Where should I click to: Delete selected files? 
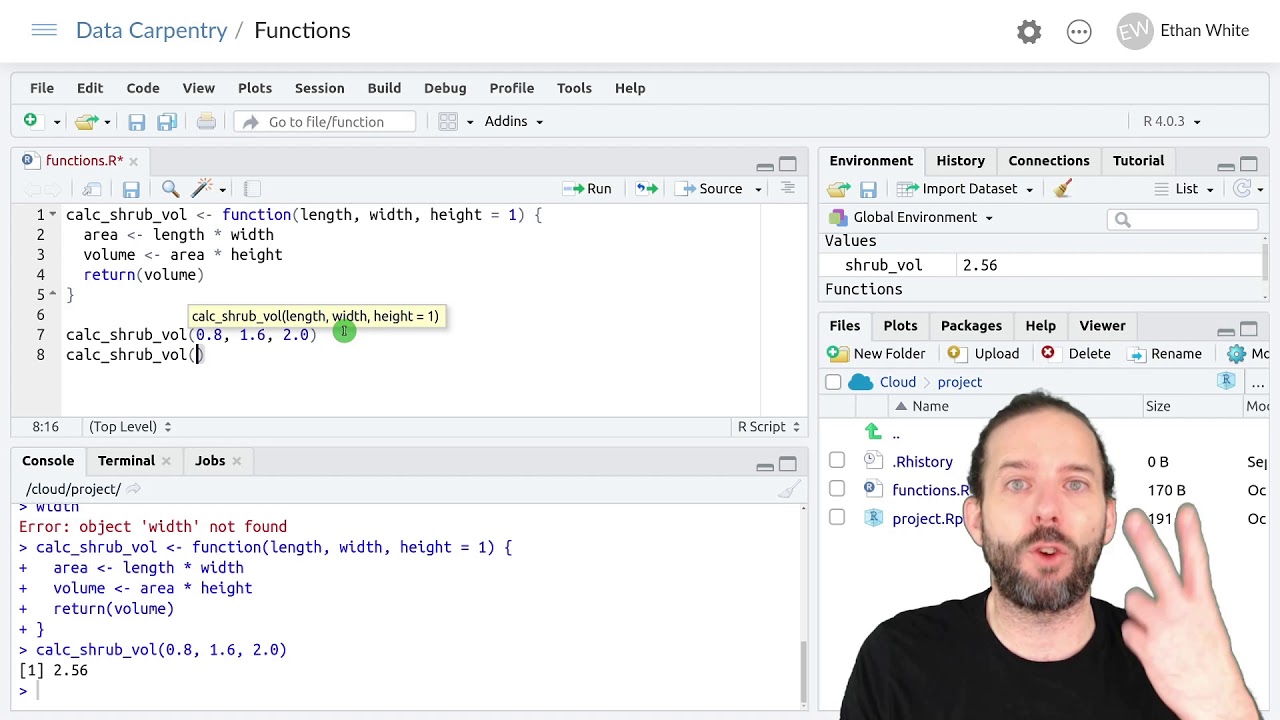1076,354
